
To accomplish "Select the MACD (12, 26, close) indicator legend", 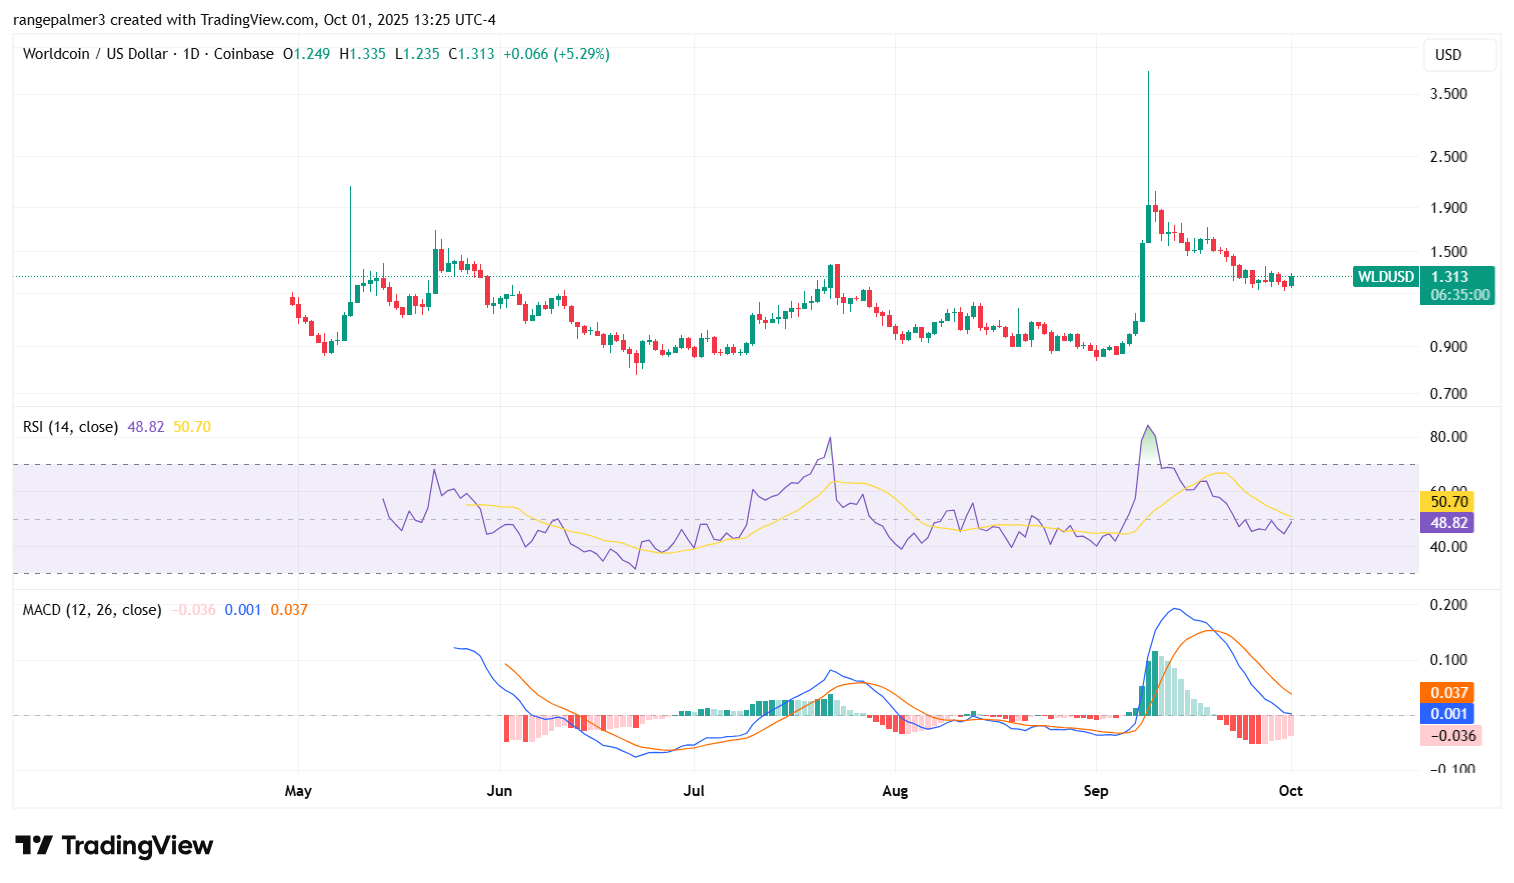I will [92, 609].
